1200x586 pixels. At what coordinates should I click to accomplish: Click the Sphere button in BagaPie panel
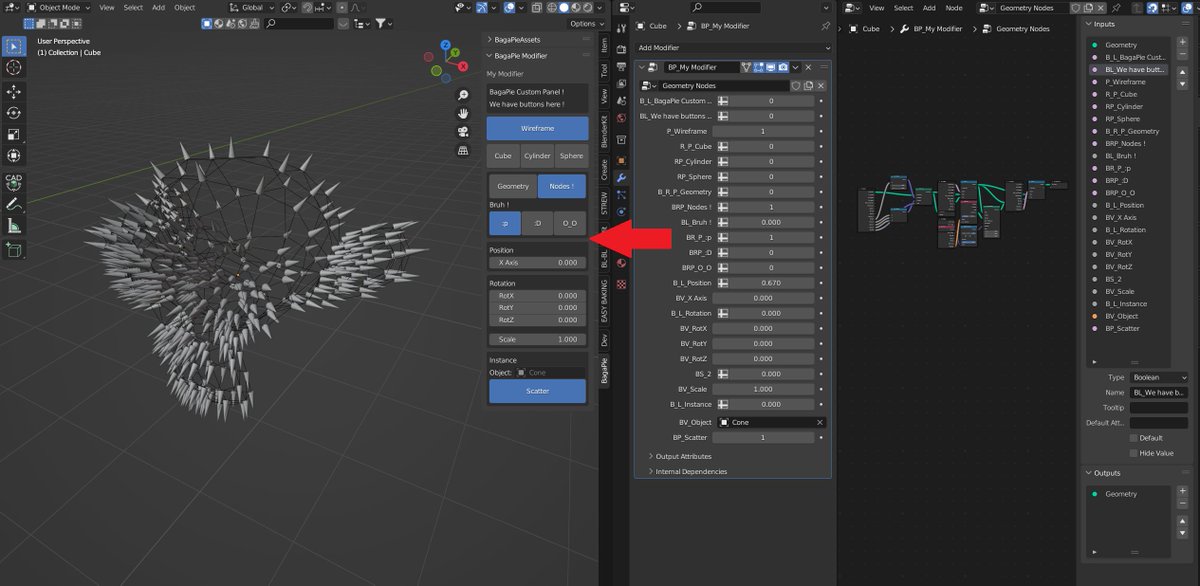572,155
